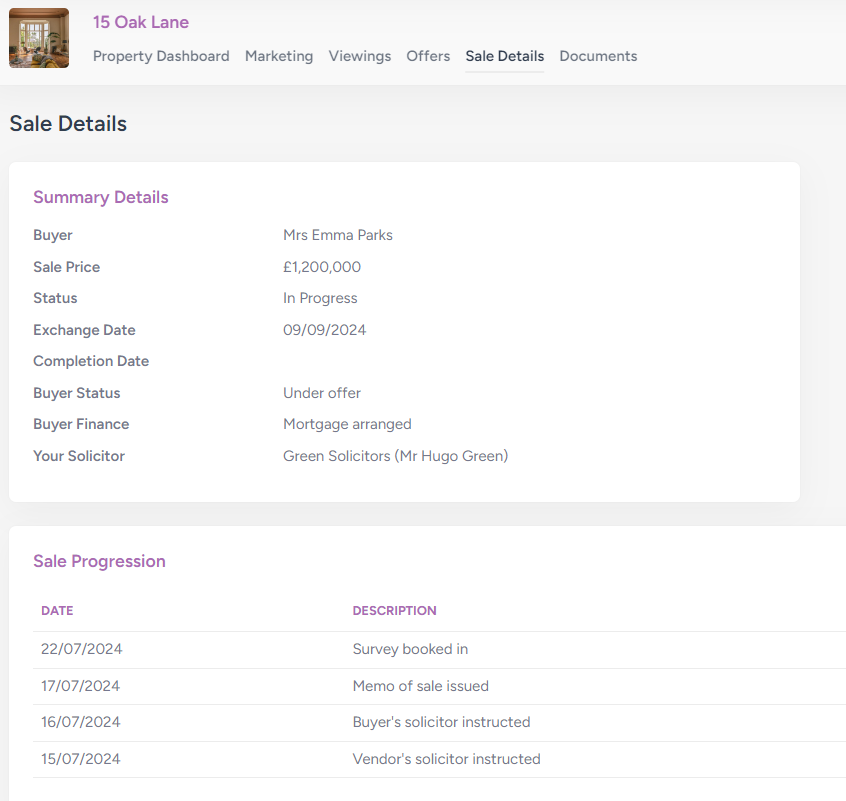Screen dimensions: 846x801
Task: Click buyer name Mrs Emma Parks
Action: (x=338, y=235)
